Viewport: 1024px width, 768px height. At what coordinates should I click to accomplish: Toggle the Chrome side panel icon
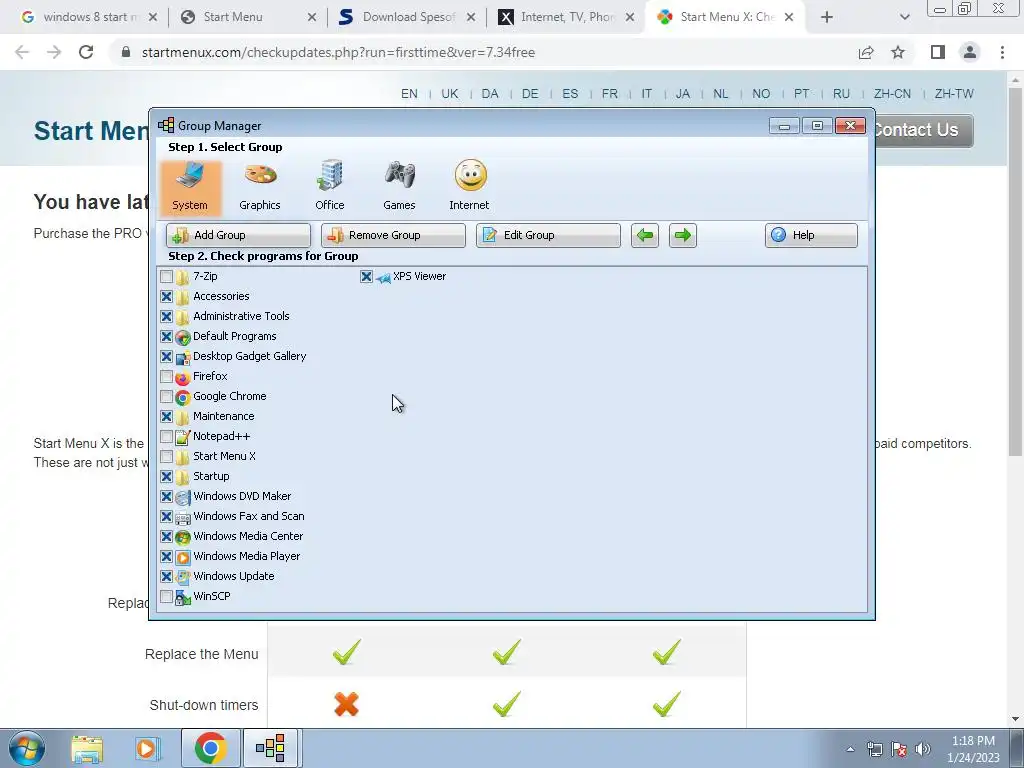[938, 52]
